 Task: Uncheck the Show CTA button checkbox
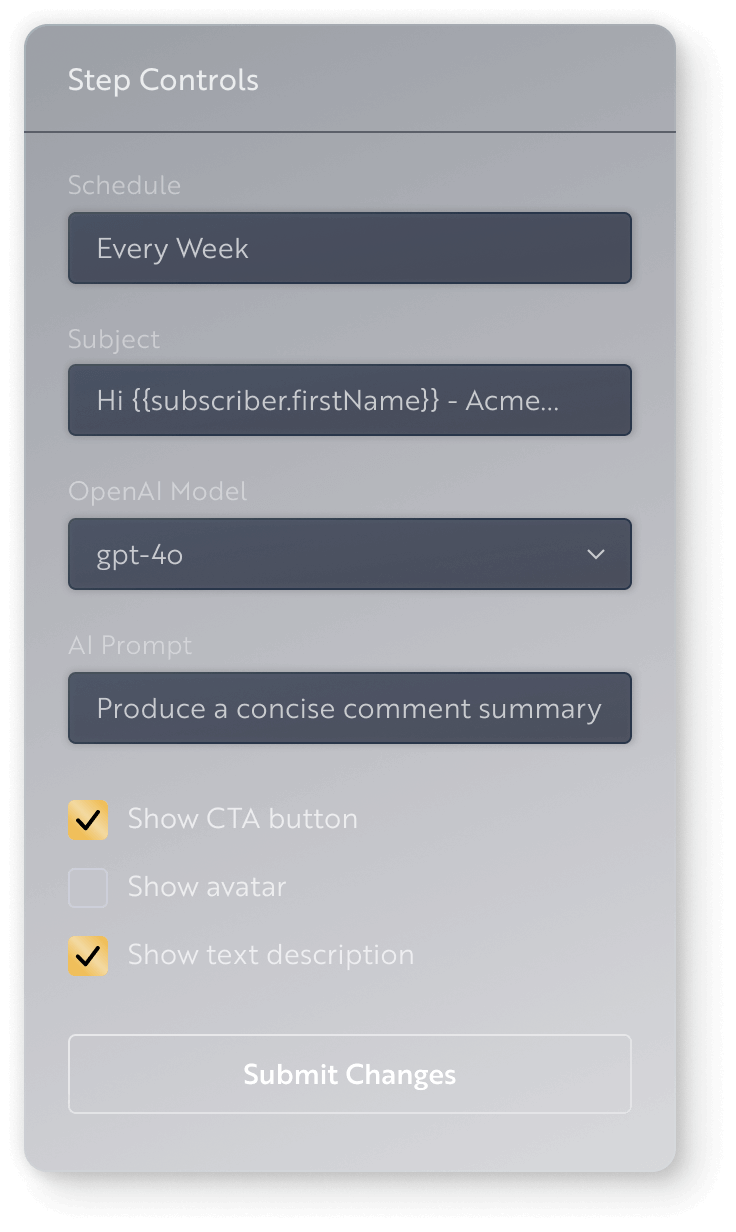[x=88, y=820]
